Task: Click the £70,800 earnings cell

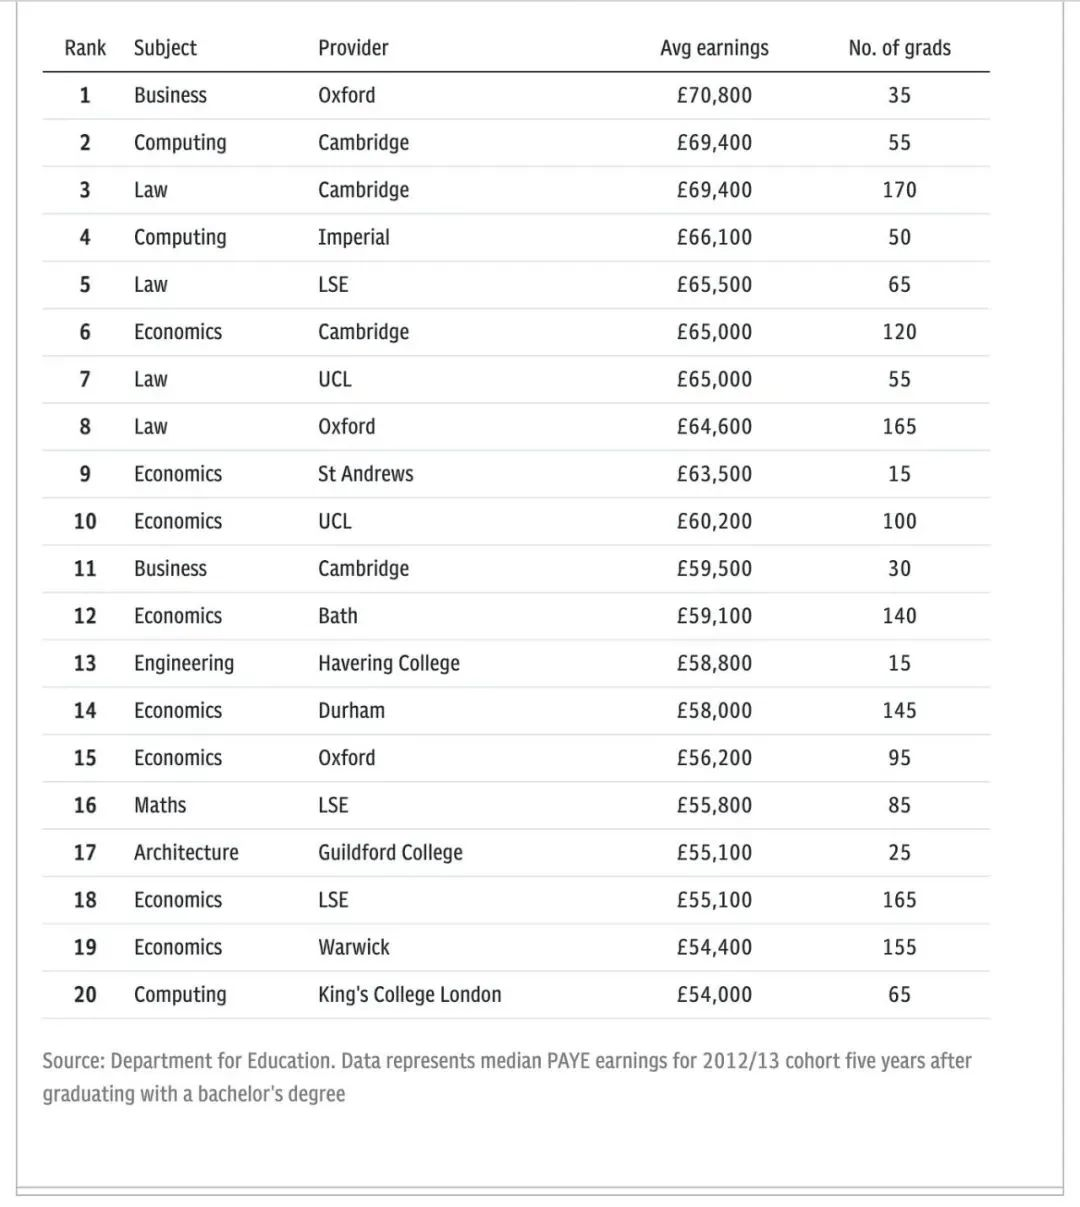Action: [714, 95]
